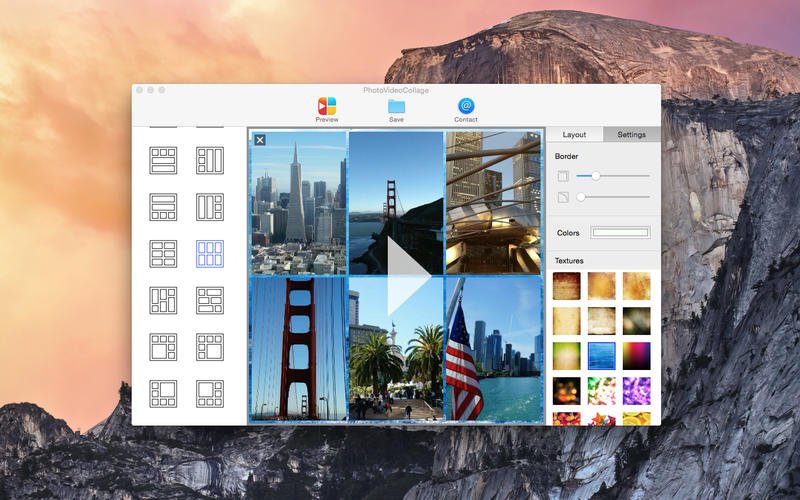
Task: Open the Contact @ icon
Action: (466, 107)
